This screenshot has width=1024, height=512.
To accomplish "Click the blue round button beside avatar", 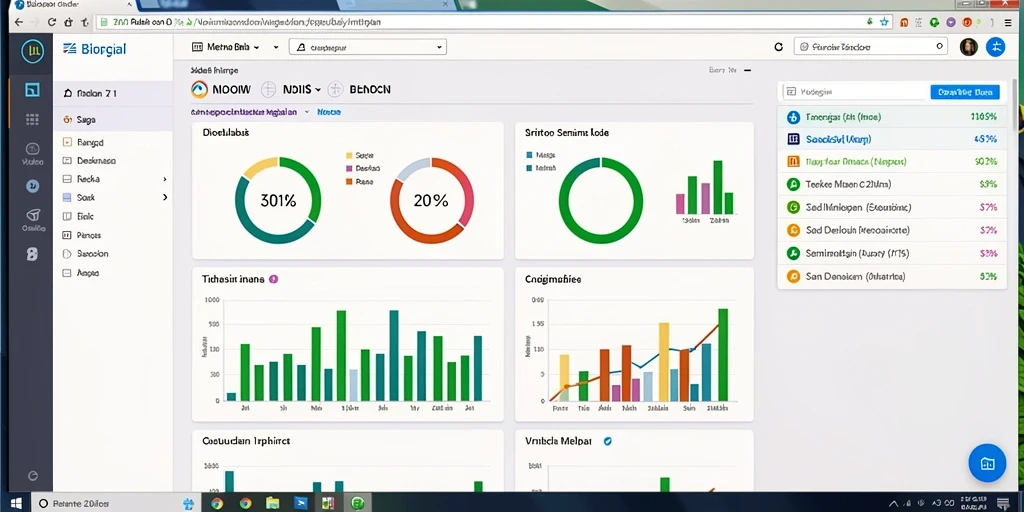I will [995, 47].
